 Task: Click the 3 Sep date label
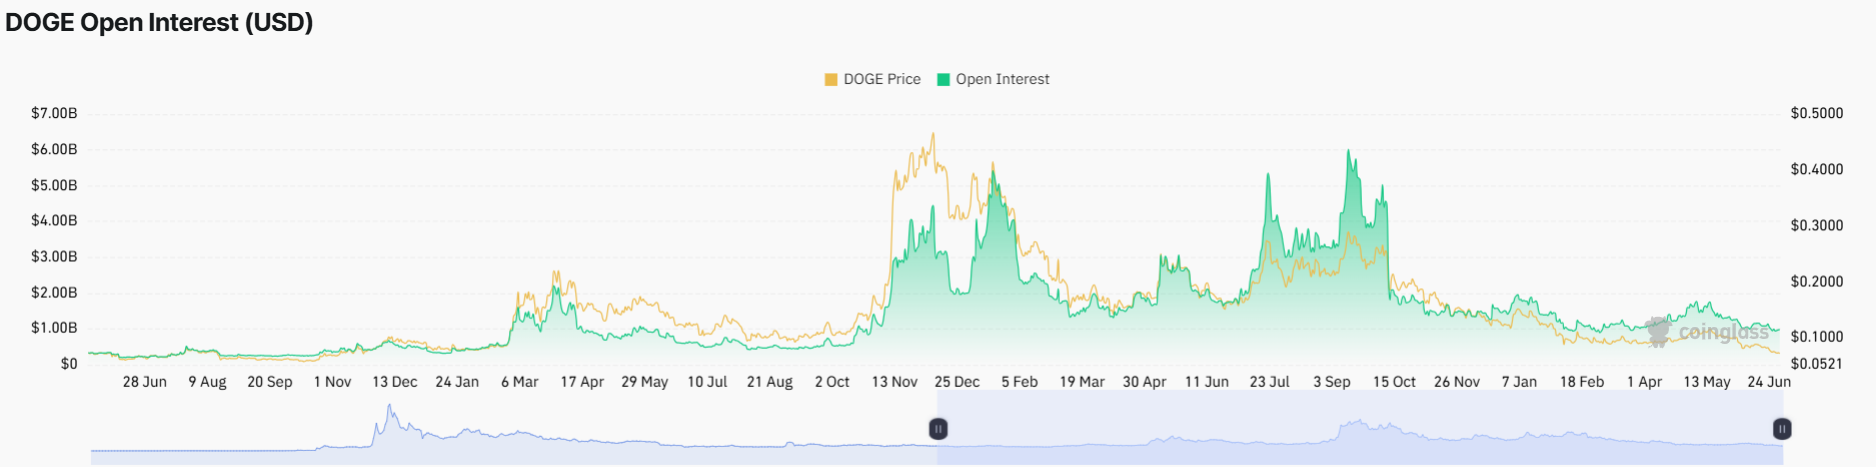tap(1332, 382)
